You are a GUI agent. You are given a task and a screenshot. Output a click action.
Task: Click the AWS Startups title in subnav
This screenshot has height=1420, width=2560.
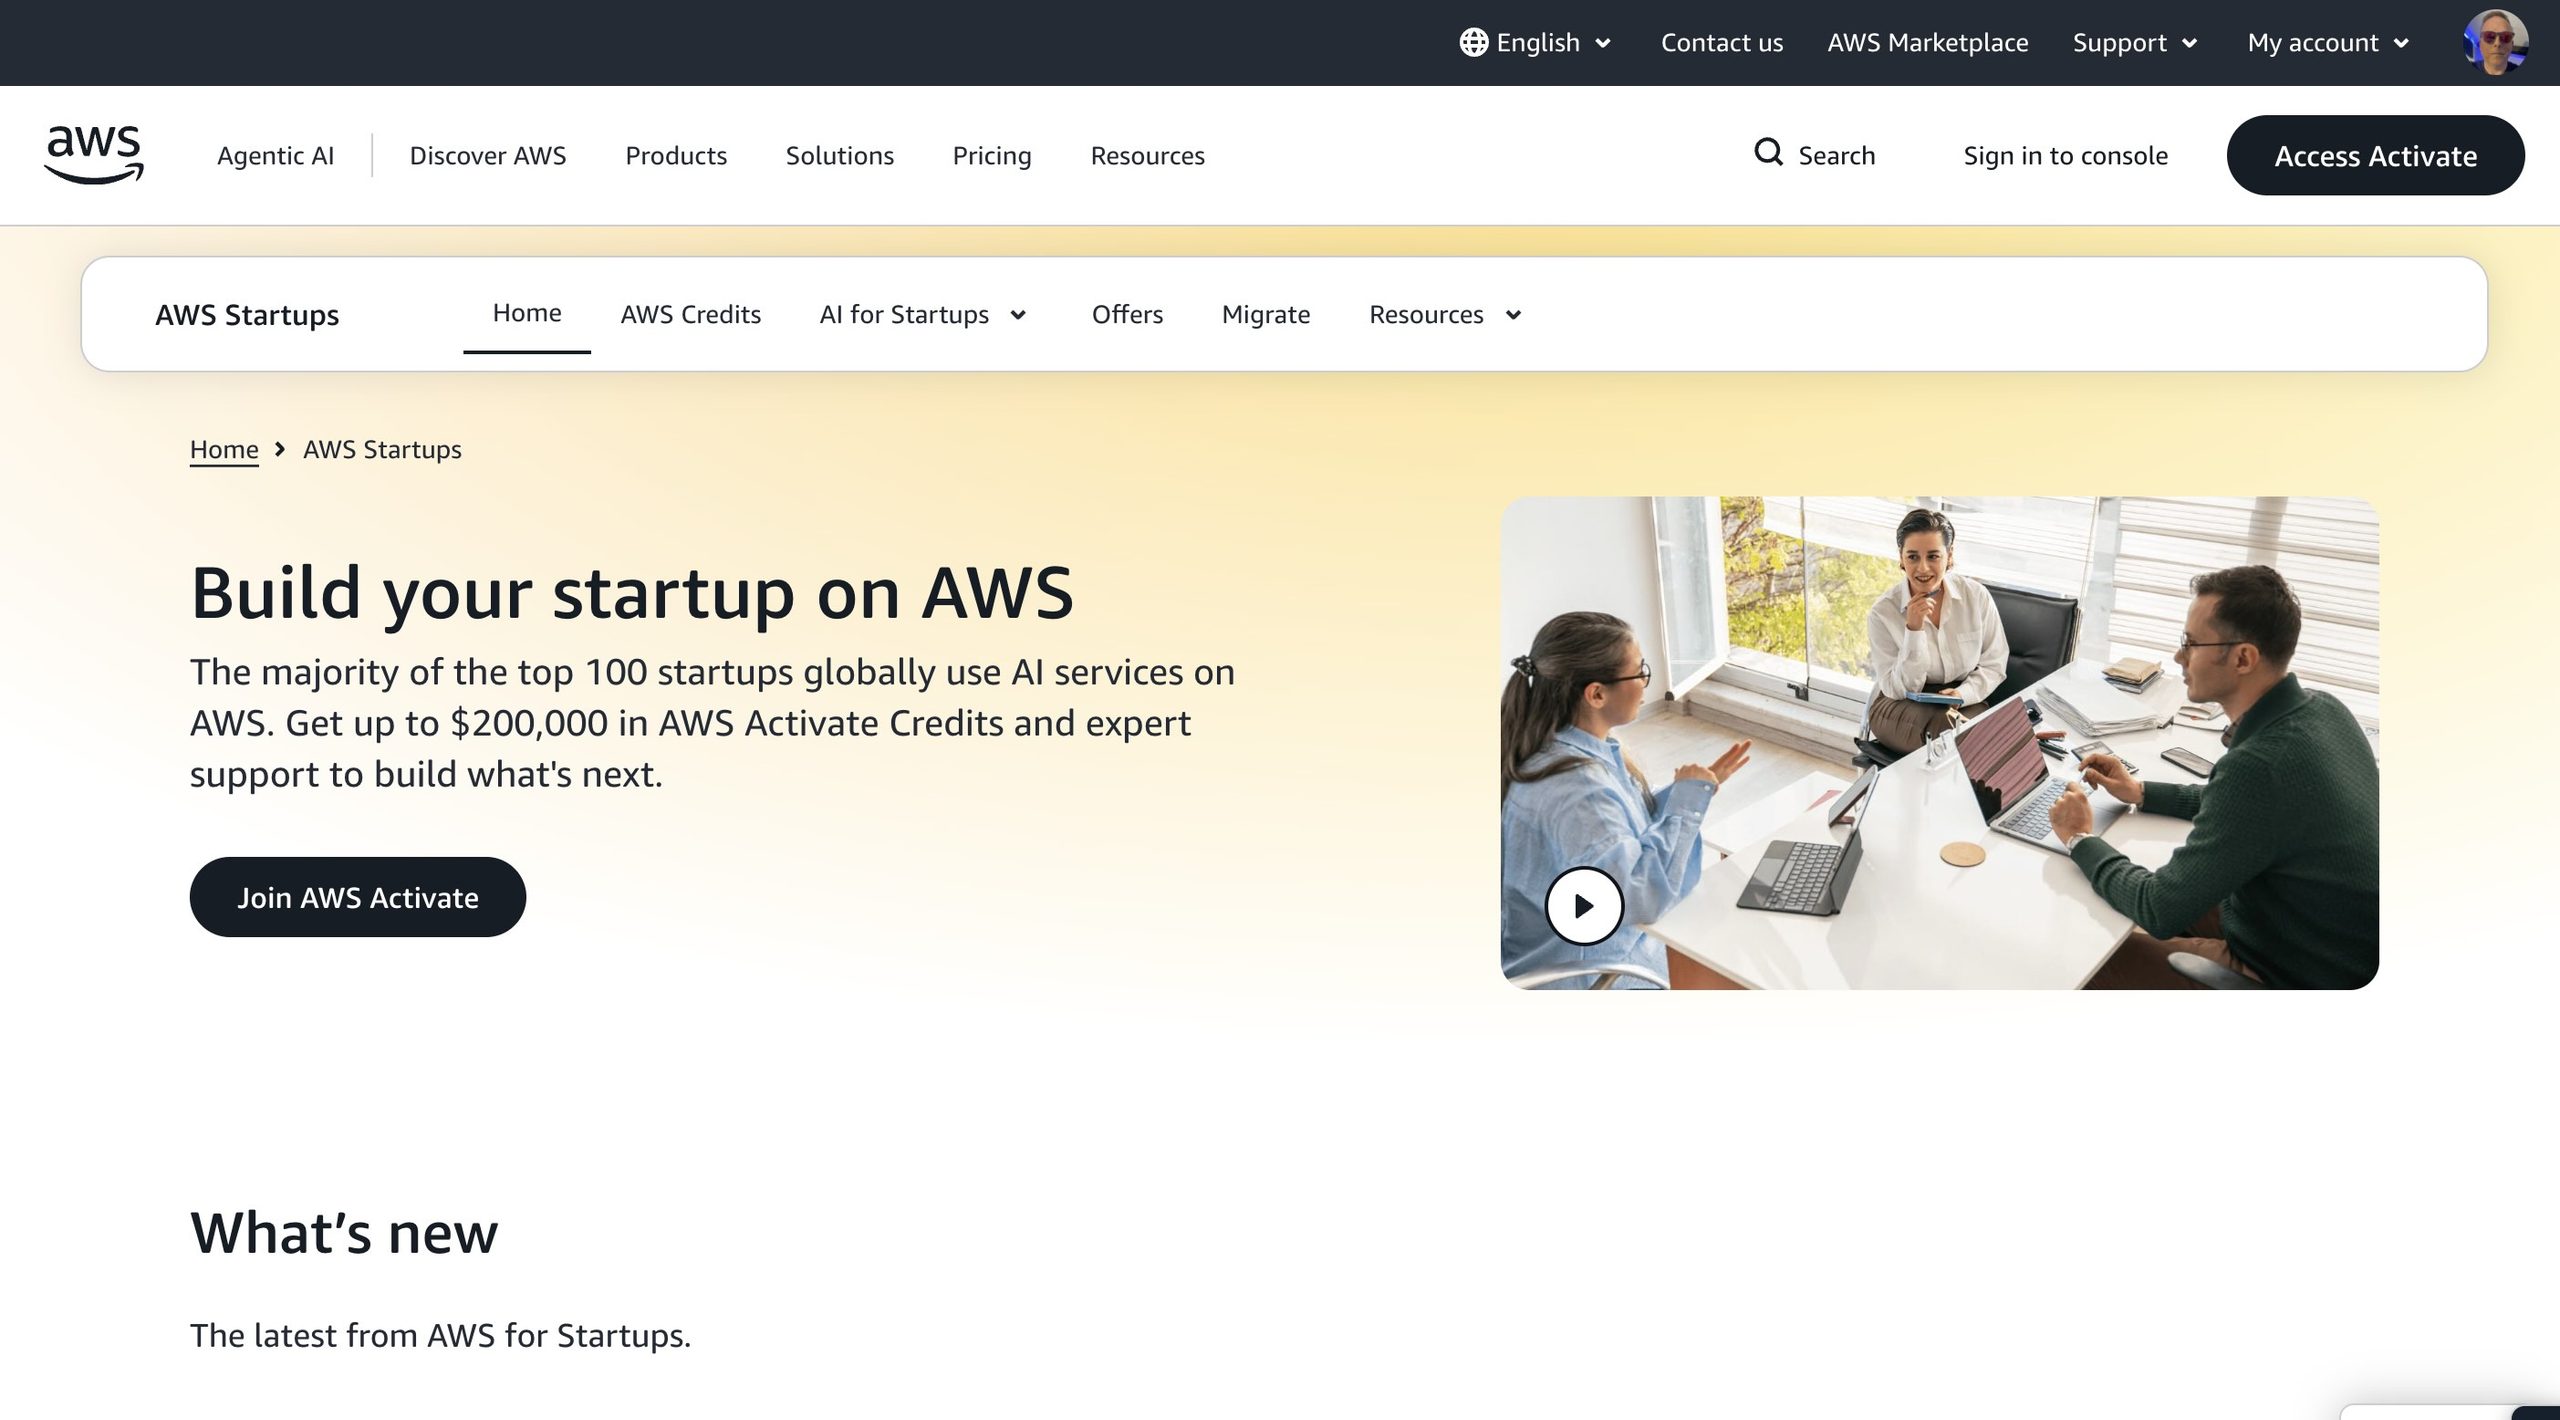pyautogui.click(x=247, y=315)
